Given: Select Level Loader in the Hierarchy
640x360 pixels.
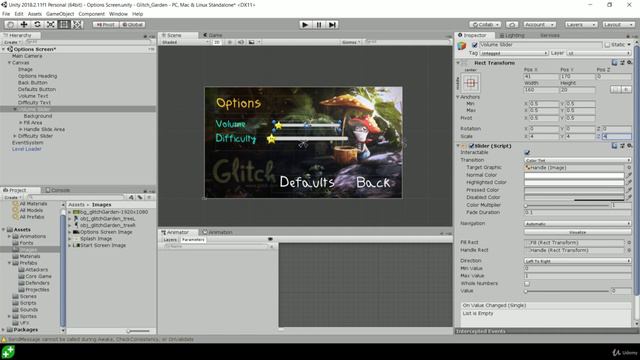Looking at the screenshot, I should pos(27,149).
